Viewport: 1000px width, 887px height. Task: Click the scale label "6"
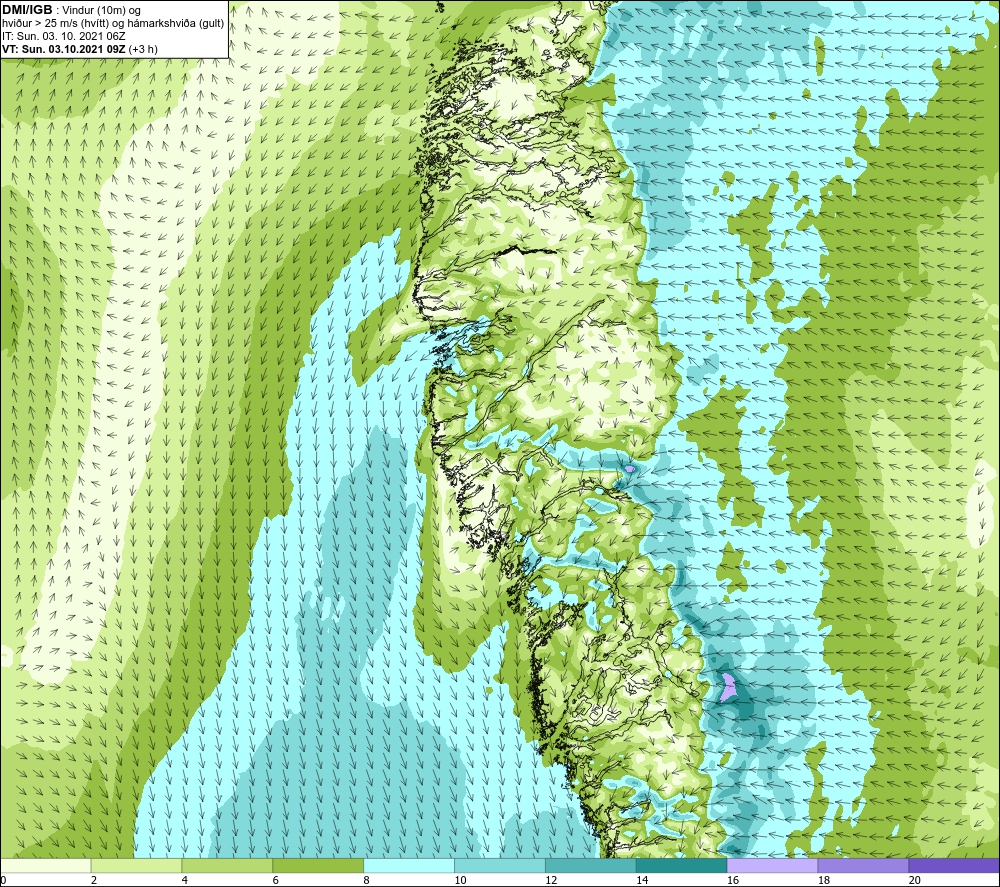point(276,880)
